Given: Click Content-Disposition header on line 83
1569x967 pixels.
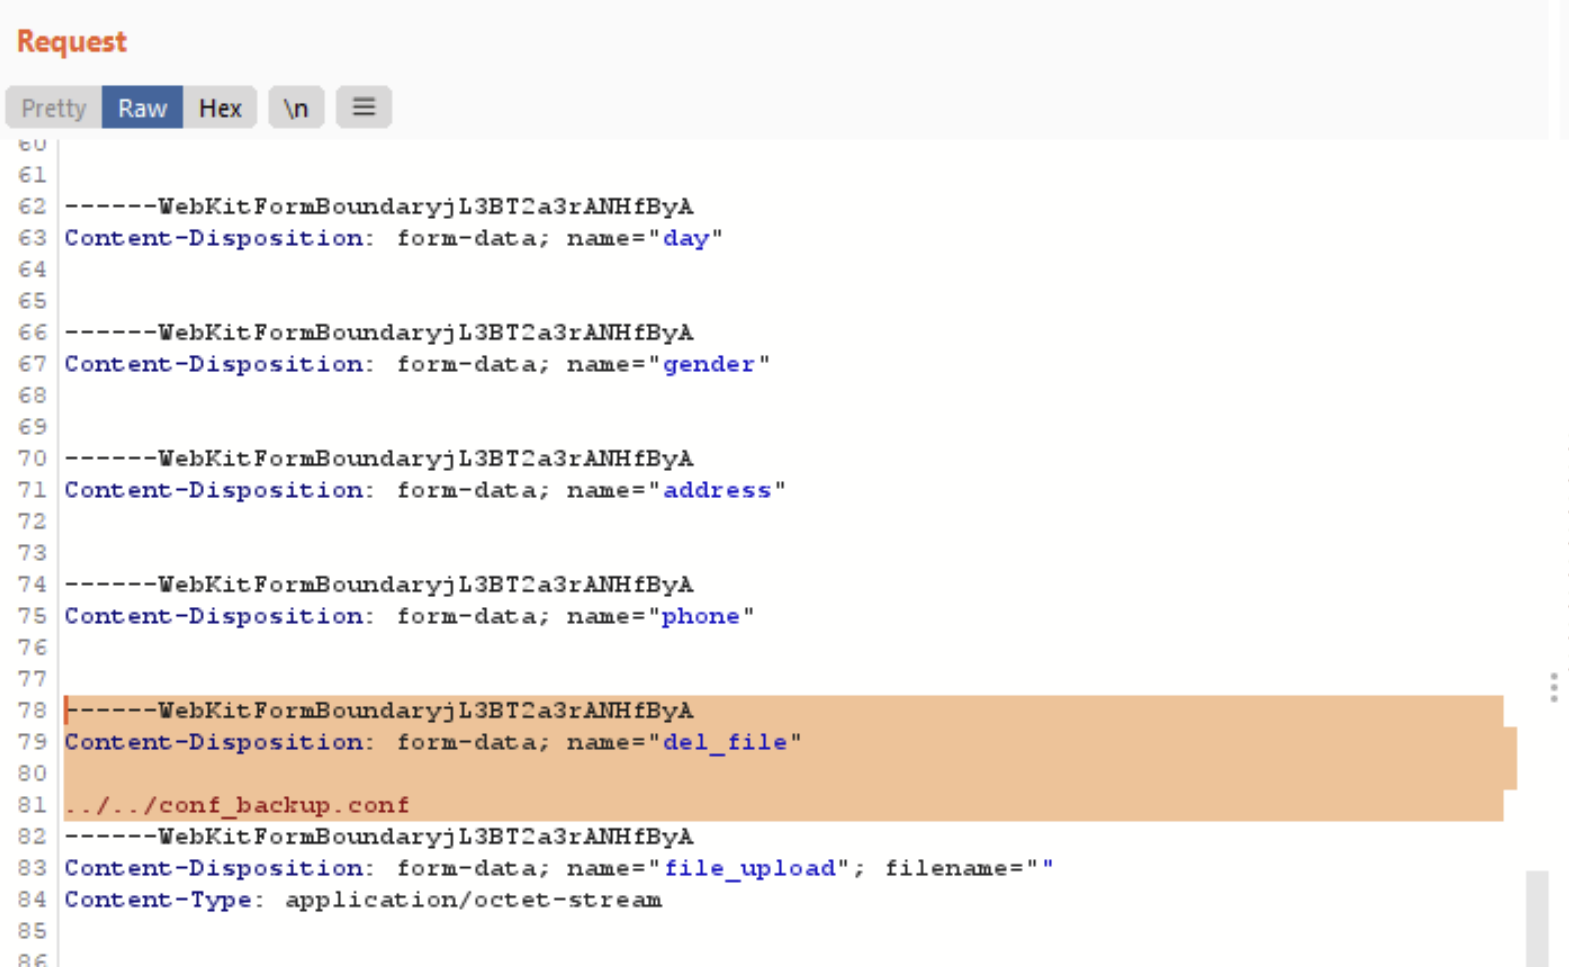Looking at the screenshot, I should [x=214, y=868].
